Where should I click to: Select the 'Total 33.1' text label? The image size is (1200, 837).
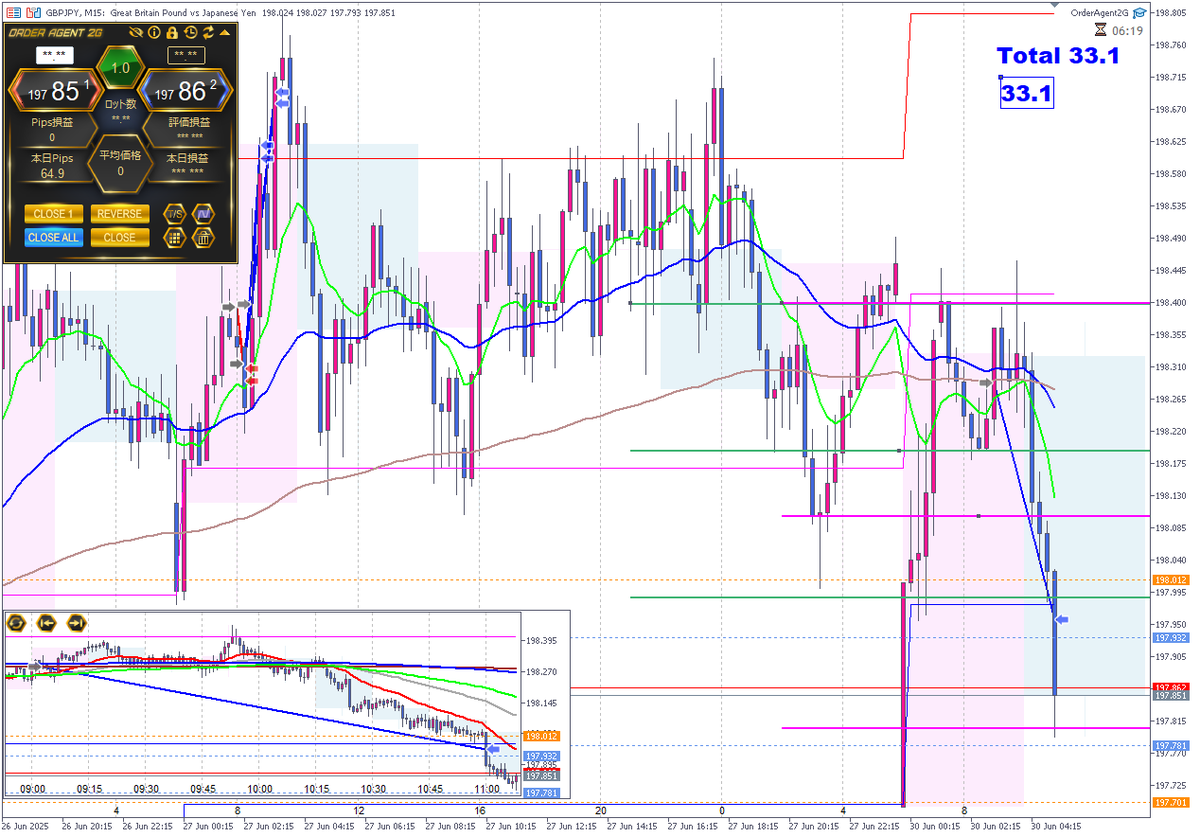[x=1058, y=56]
